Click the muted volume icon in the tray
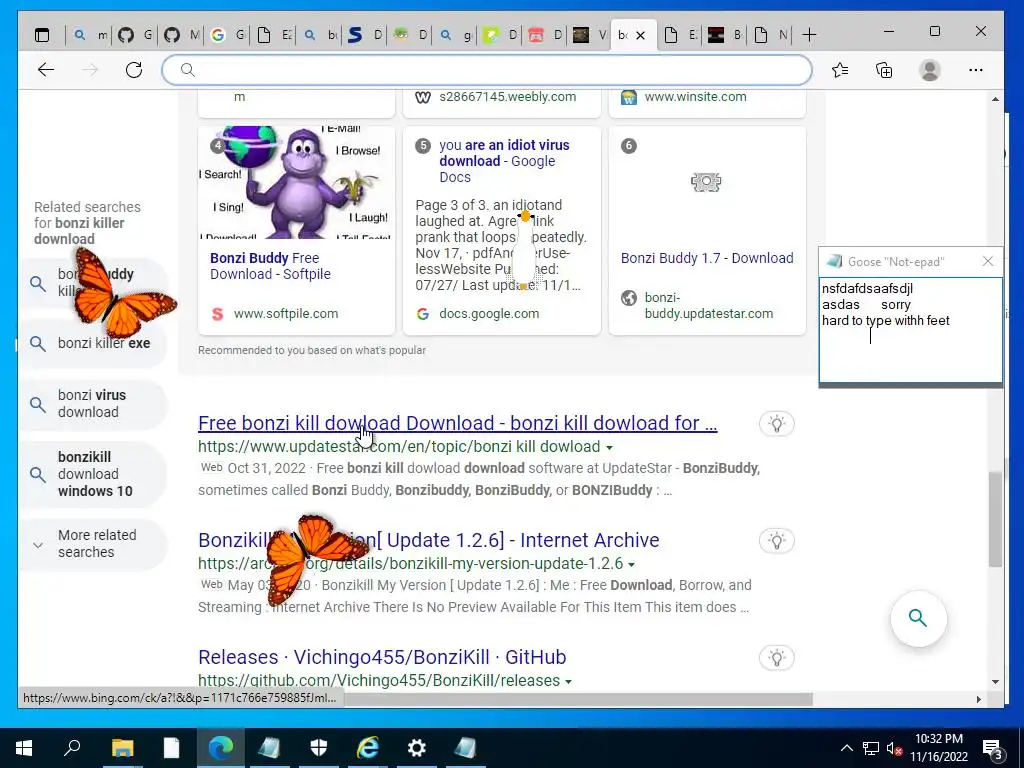 click(x=895, y=748)
